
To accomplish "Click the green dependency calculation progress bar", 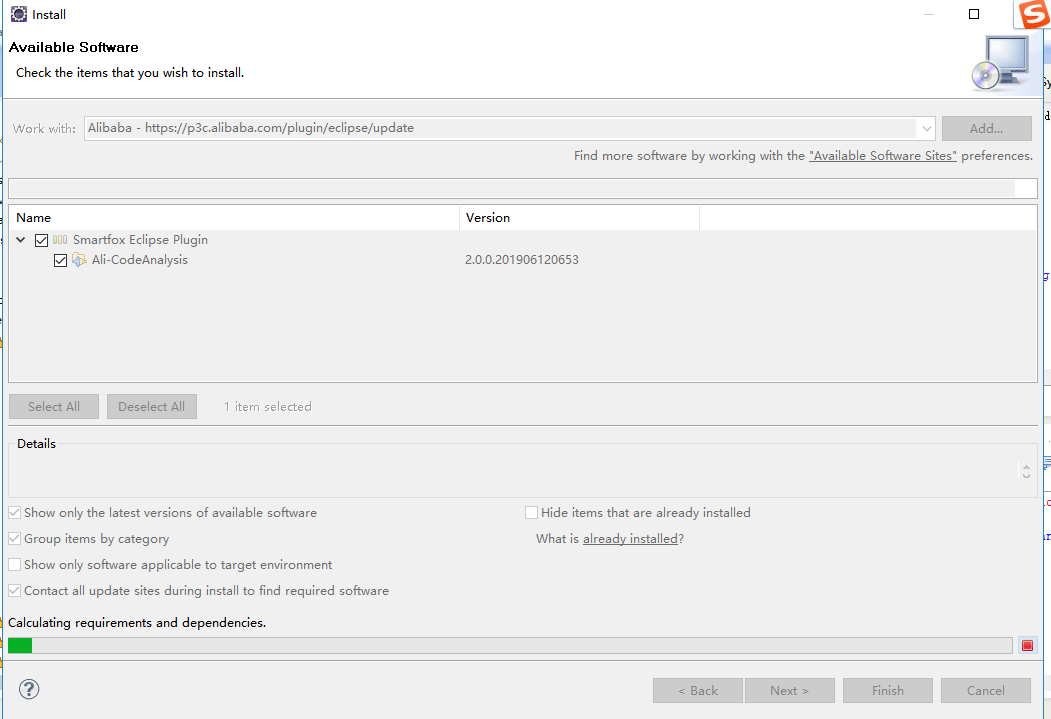I will (x=510, y=645).
